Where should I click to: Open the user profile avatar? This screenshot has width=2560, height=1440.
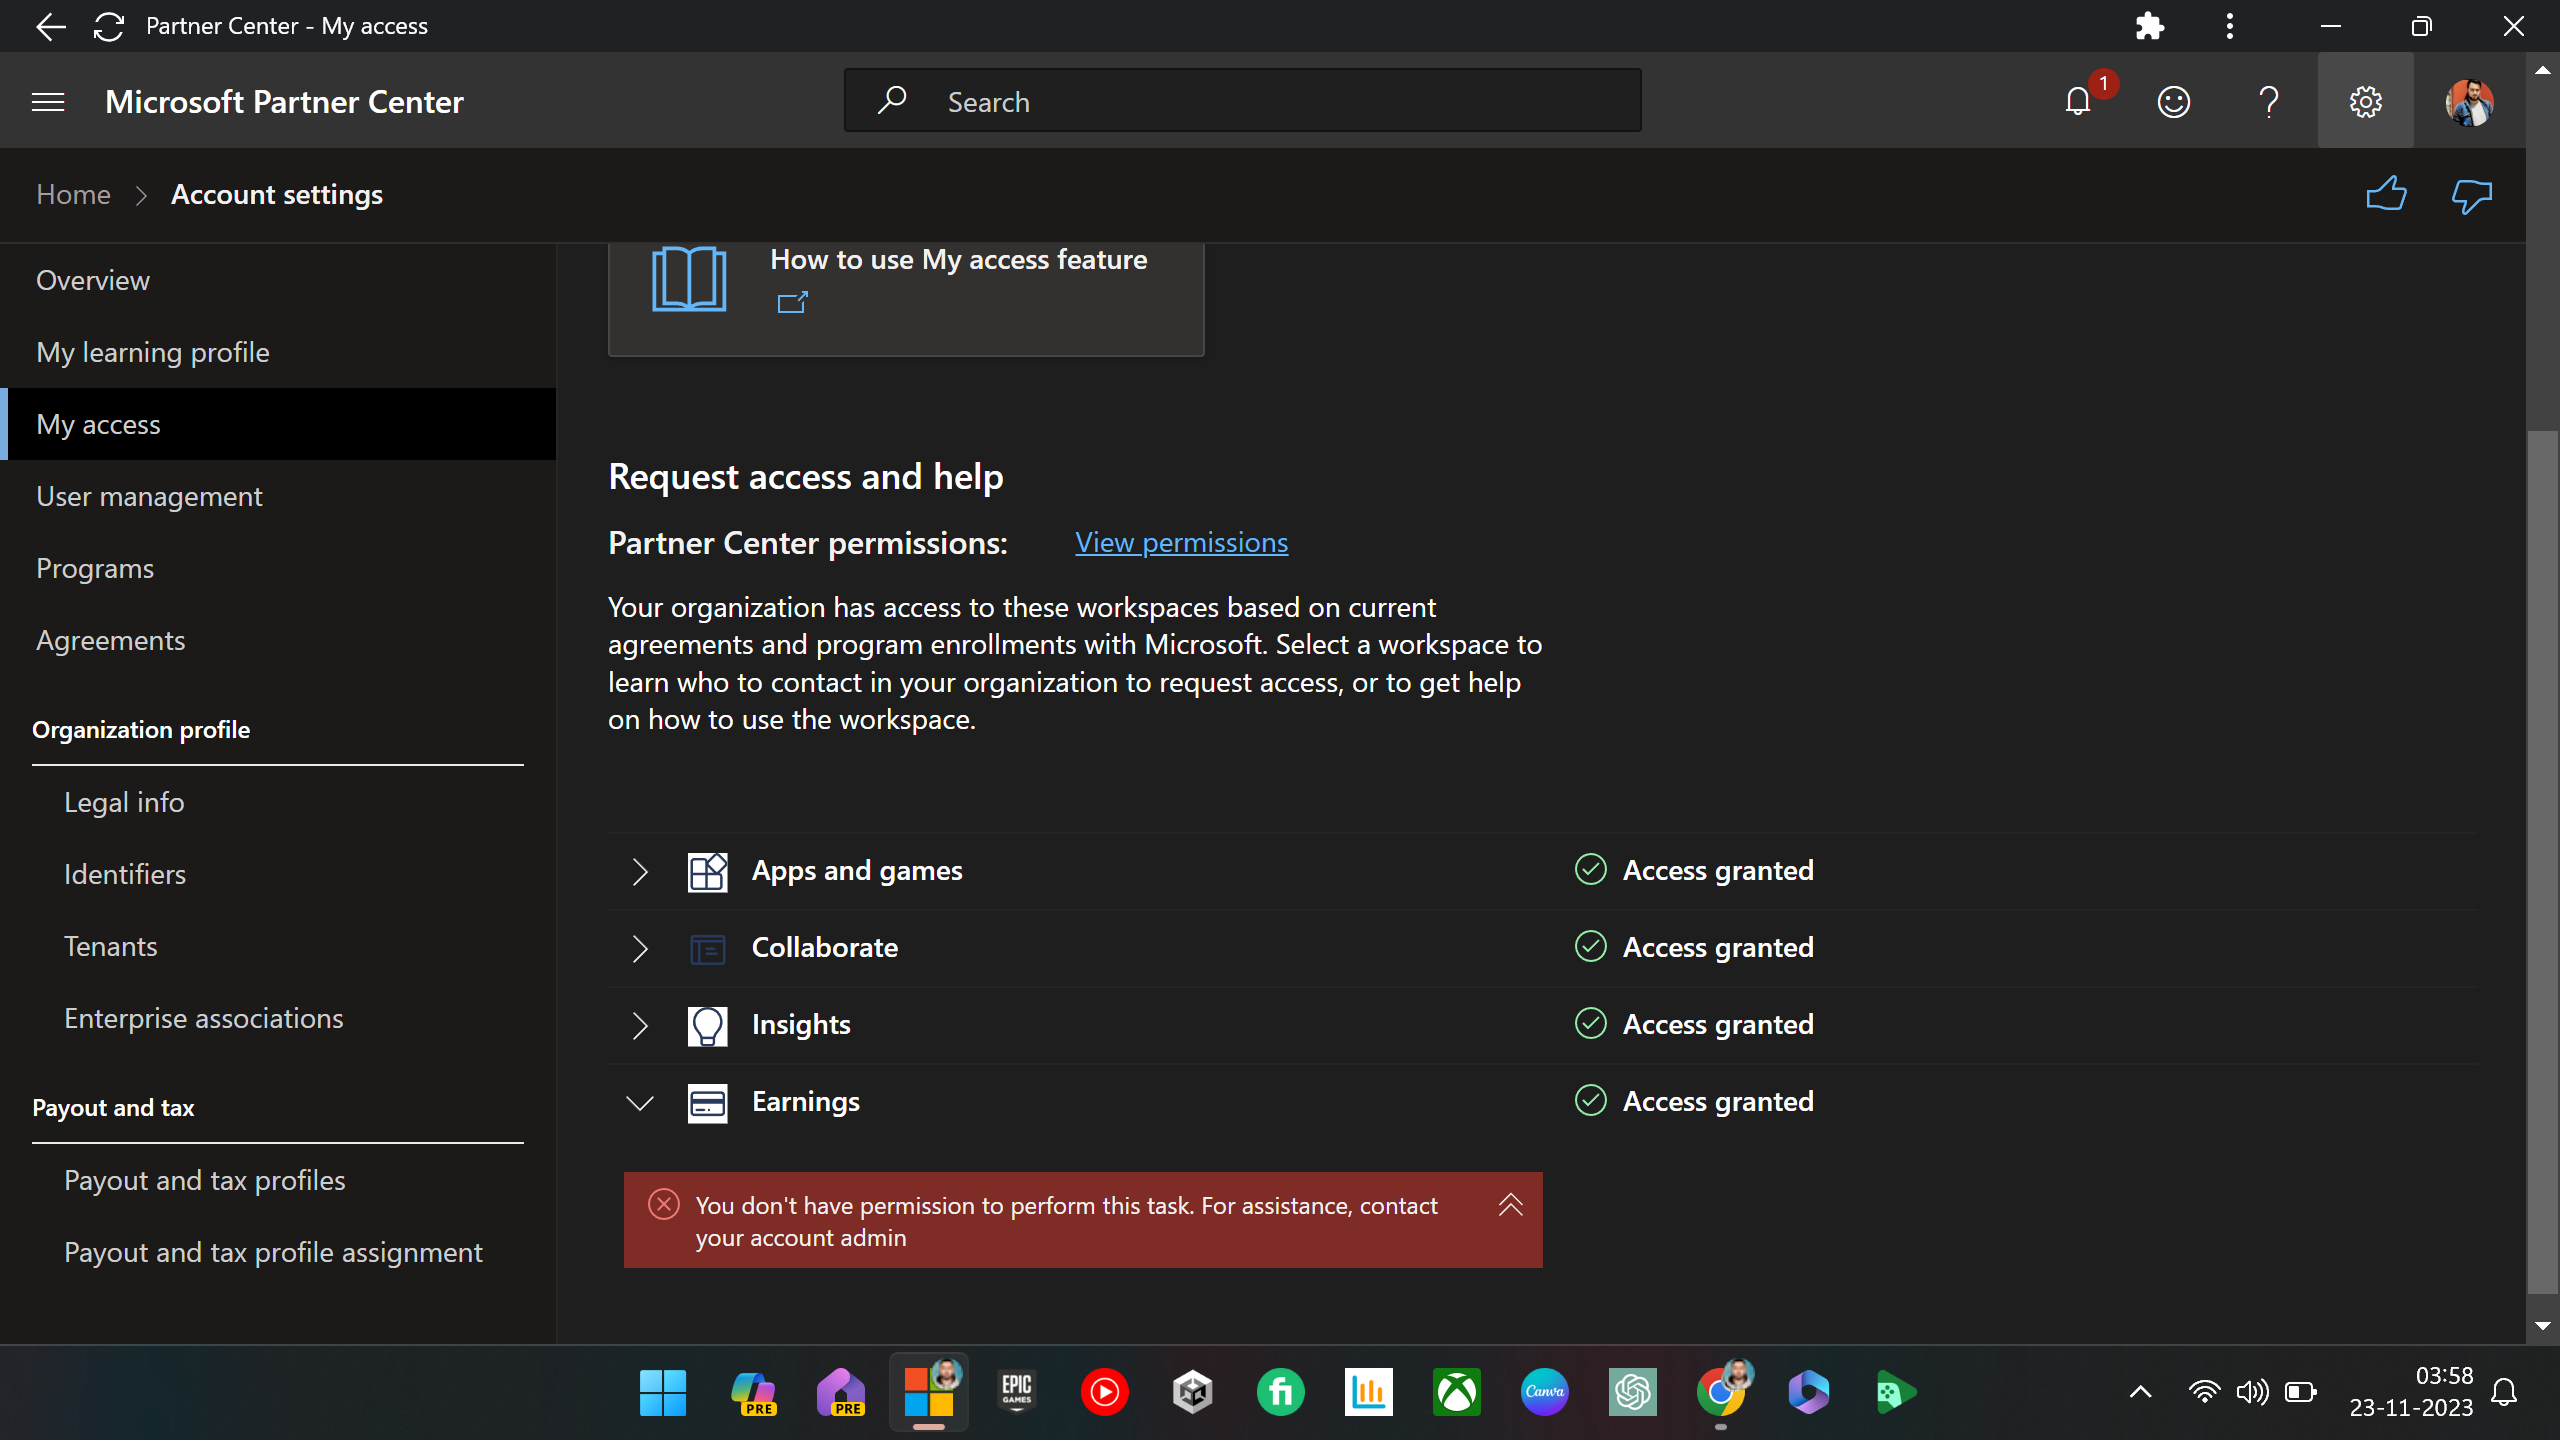[2469, 102]
